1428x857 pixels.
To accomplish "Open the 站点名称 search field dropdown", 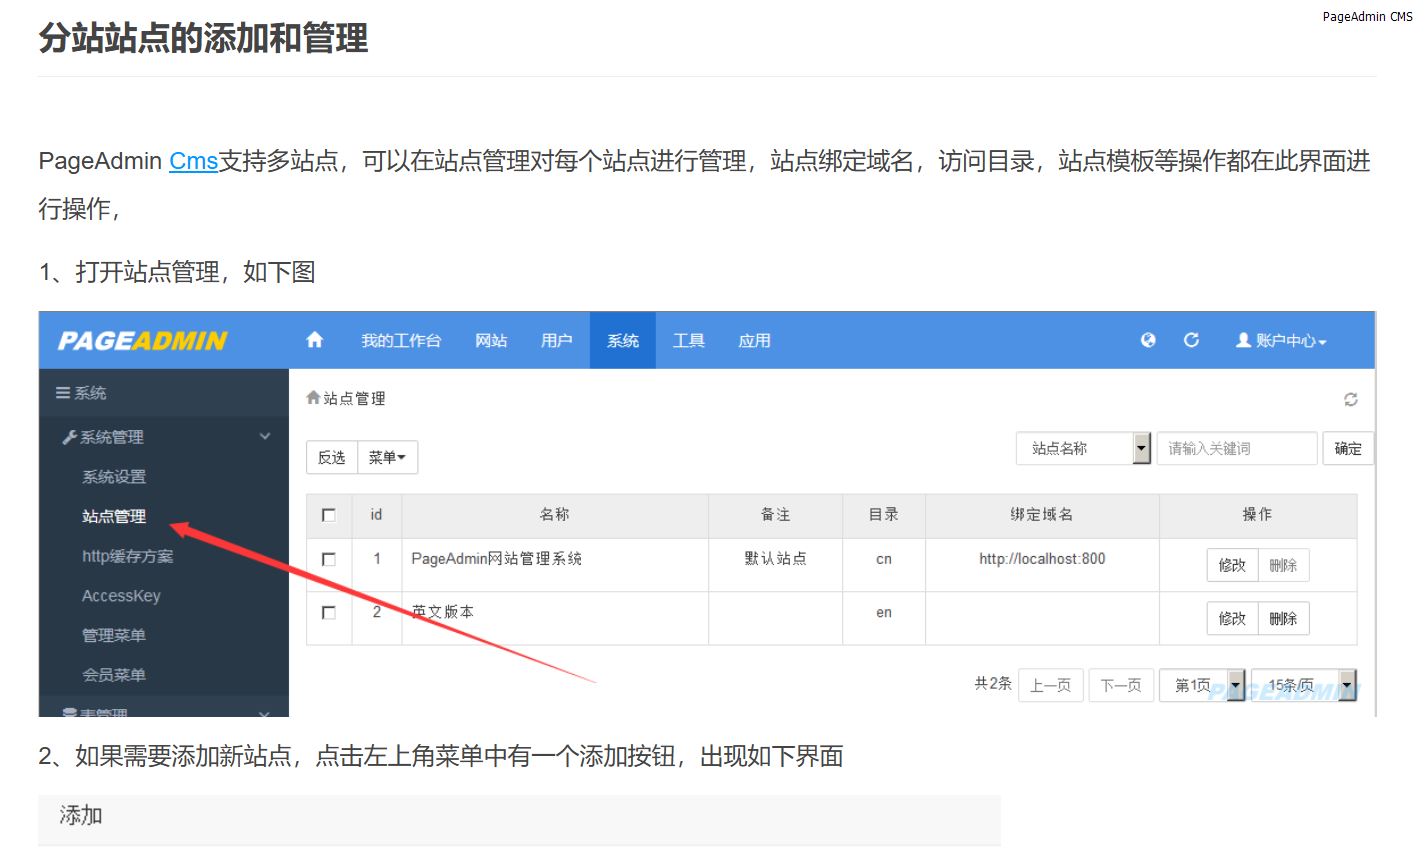I will coord(1141,449).
